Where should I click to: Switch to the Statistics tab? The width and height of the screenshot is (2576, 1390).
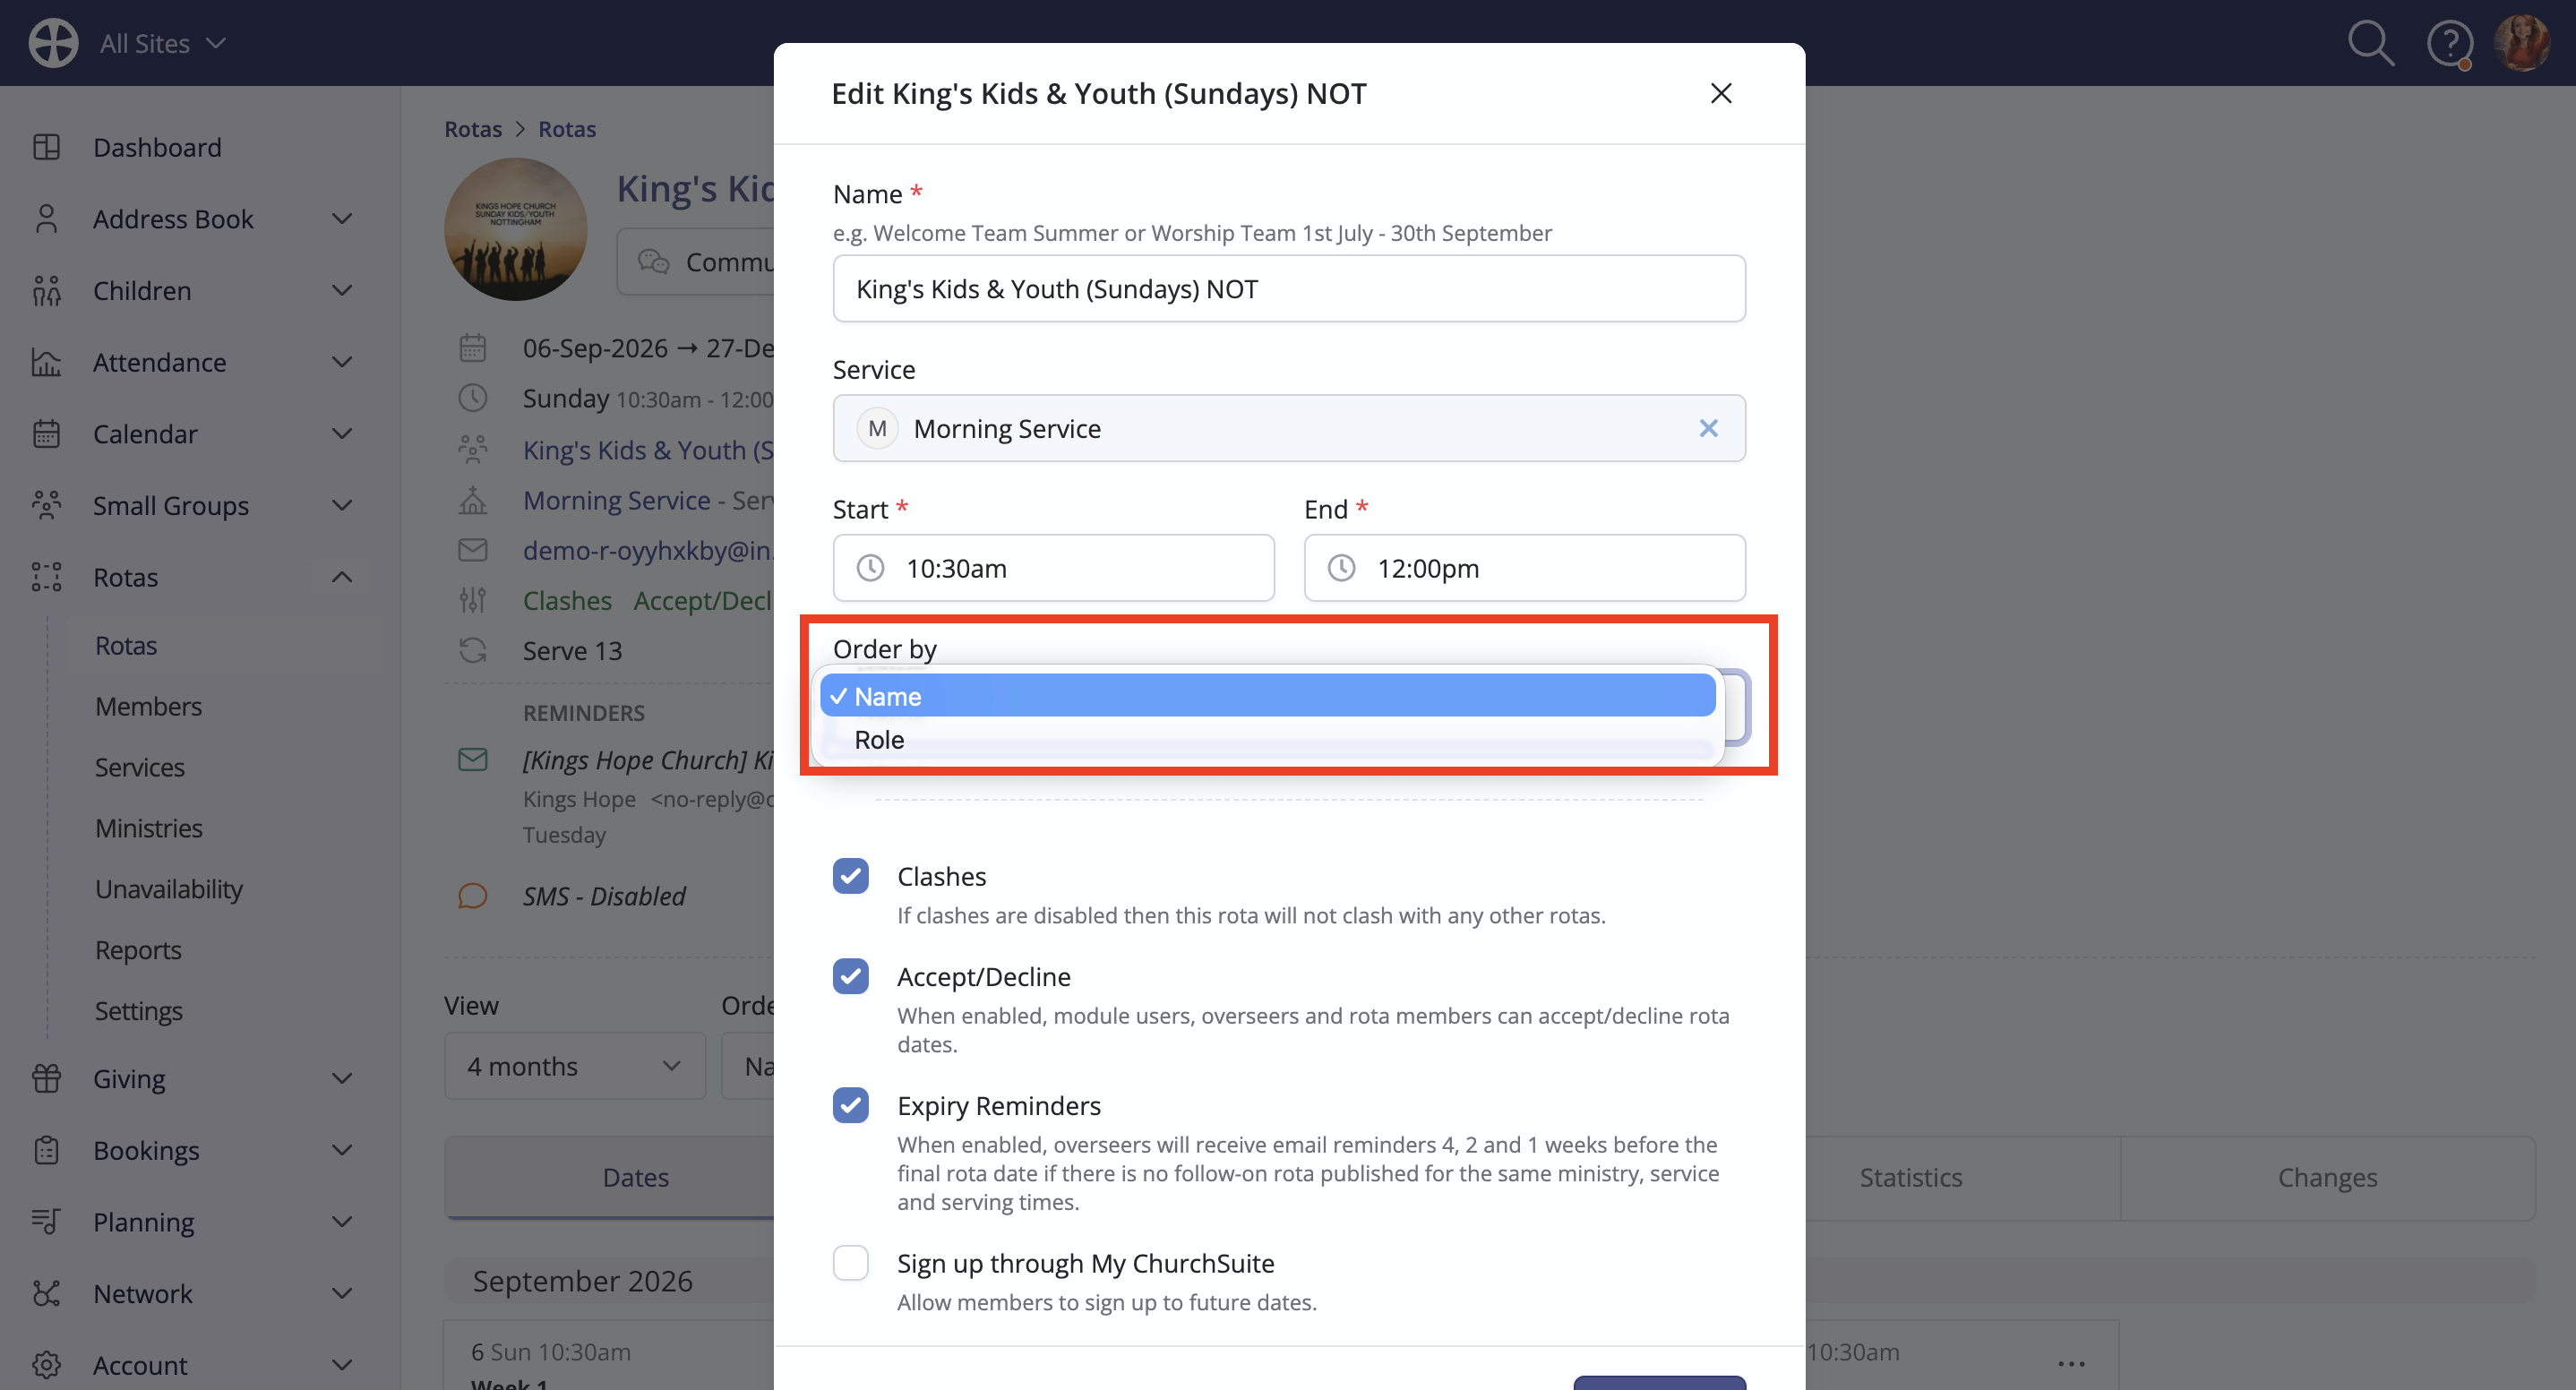tap(1910, 1177)
